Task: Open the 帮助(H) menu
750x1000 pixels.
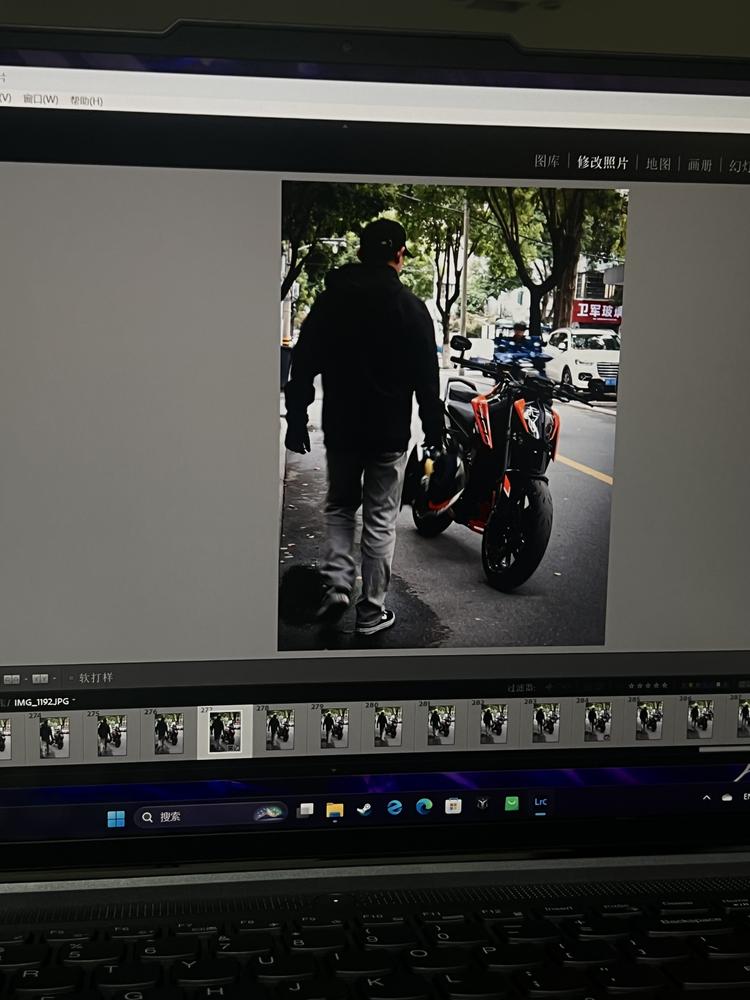Action: pyautogui.click(x=86, y=101)
